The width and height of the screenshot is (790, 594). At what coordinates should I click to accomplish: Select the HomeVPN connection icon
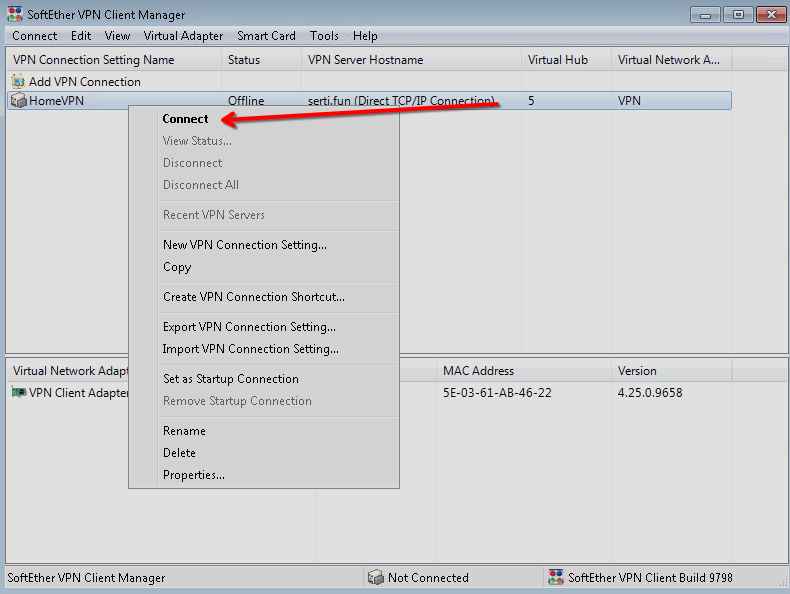[18, 101]
